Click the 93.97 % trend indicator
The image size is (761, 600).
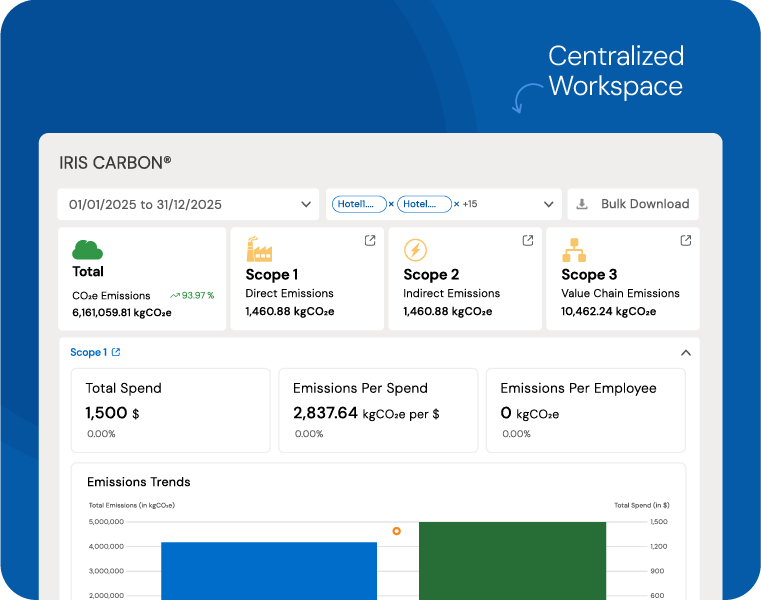click(x=192, y=295)
